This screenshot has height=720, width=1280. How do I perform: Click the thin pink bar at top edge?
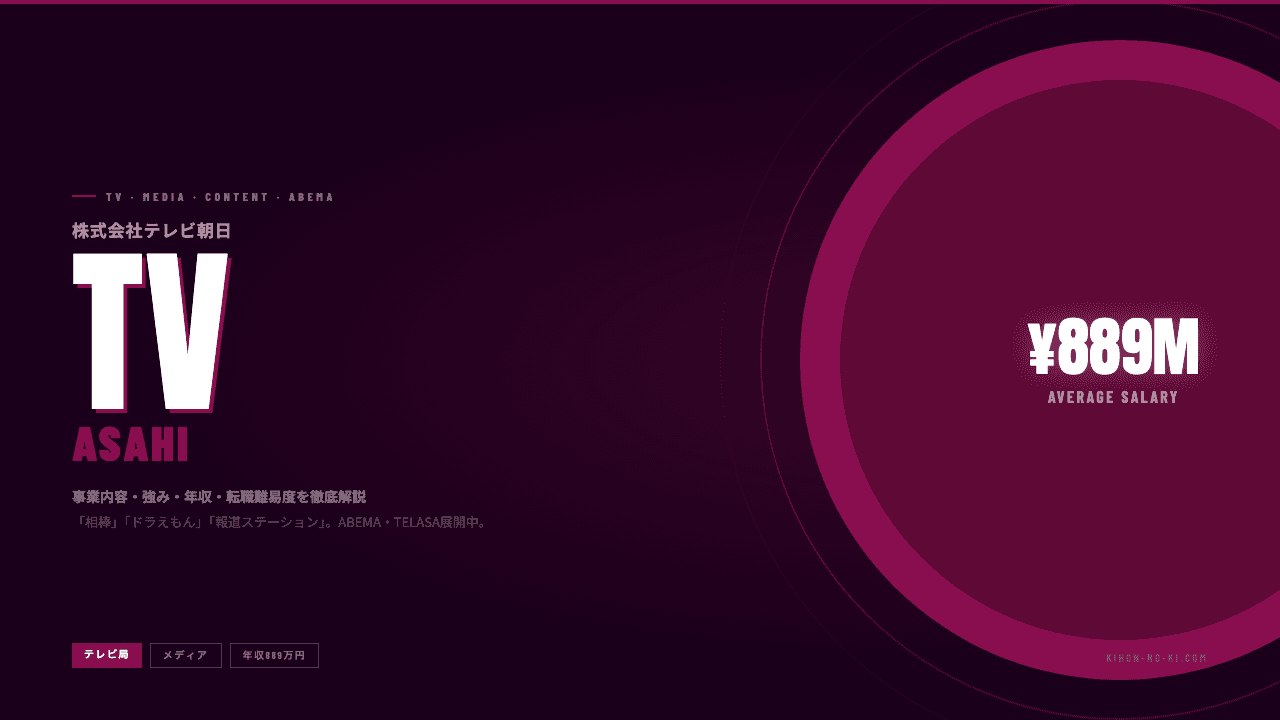pyautogui.click(x=640, y=2)
